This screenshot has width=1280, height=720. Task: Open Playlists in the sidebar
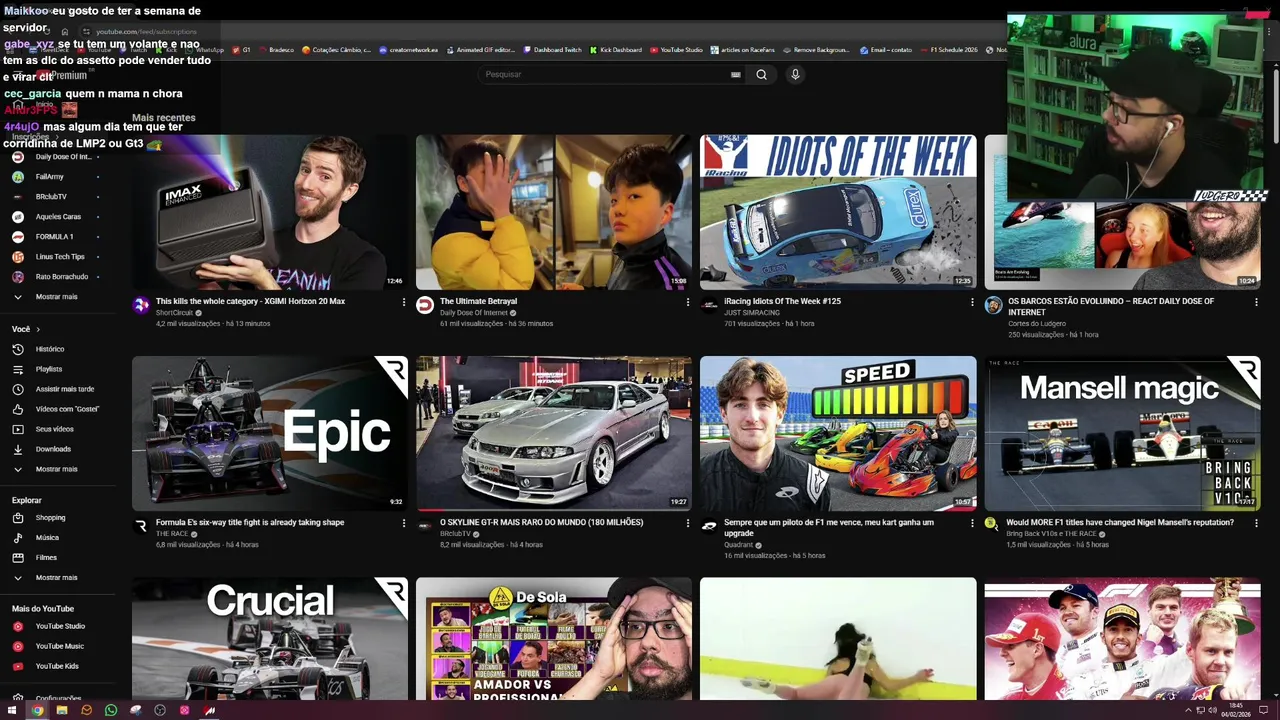(49, 369)
